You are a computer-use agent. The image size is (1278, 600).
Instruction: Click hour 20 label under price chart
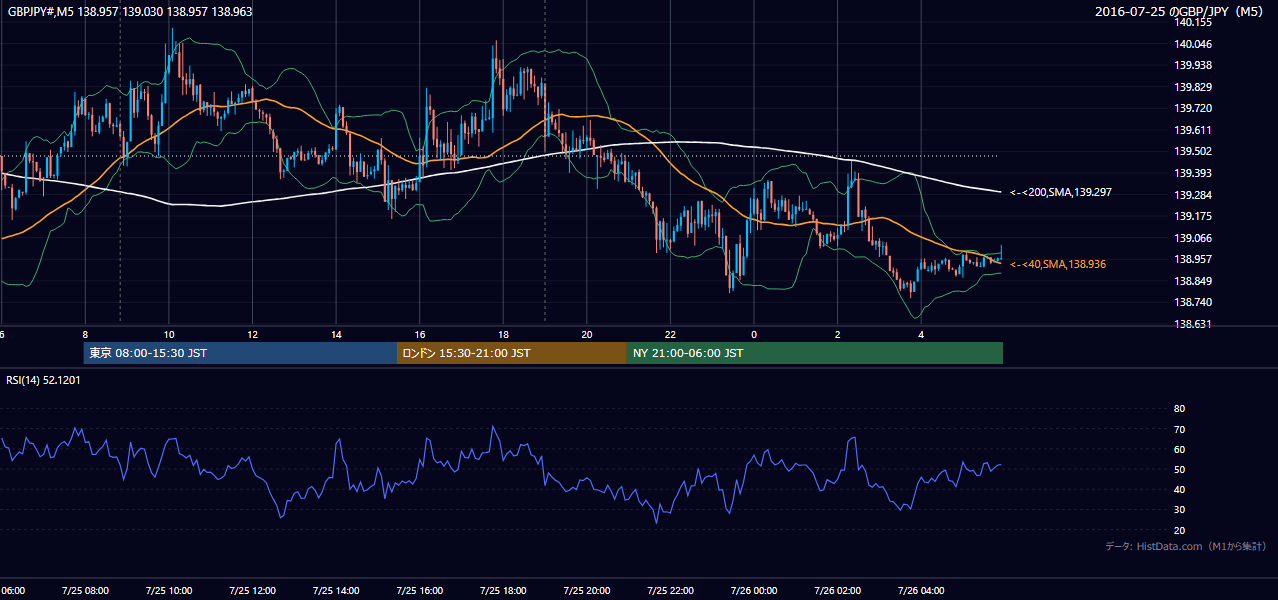pos(587,334)
